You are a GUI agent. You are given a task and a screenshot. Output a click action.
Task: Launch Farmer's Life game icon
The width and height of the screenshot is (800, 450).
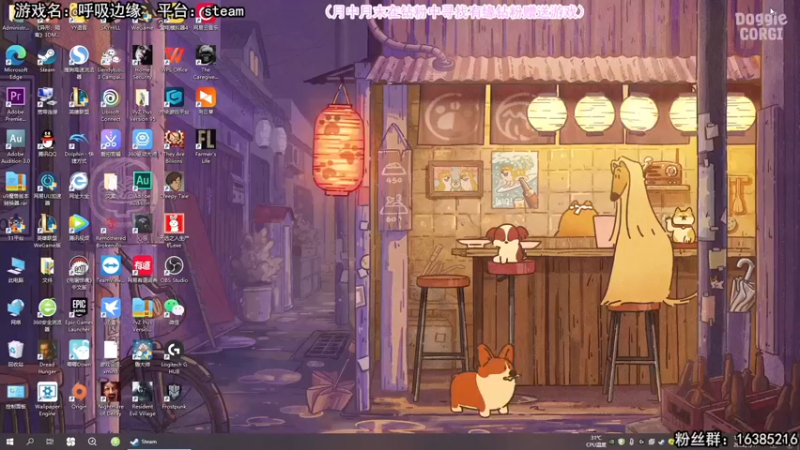pyautogui.click(x=206, y=146)
